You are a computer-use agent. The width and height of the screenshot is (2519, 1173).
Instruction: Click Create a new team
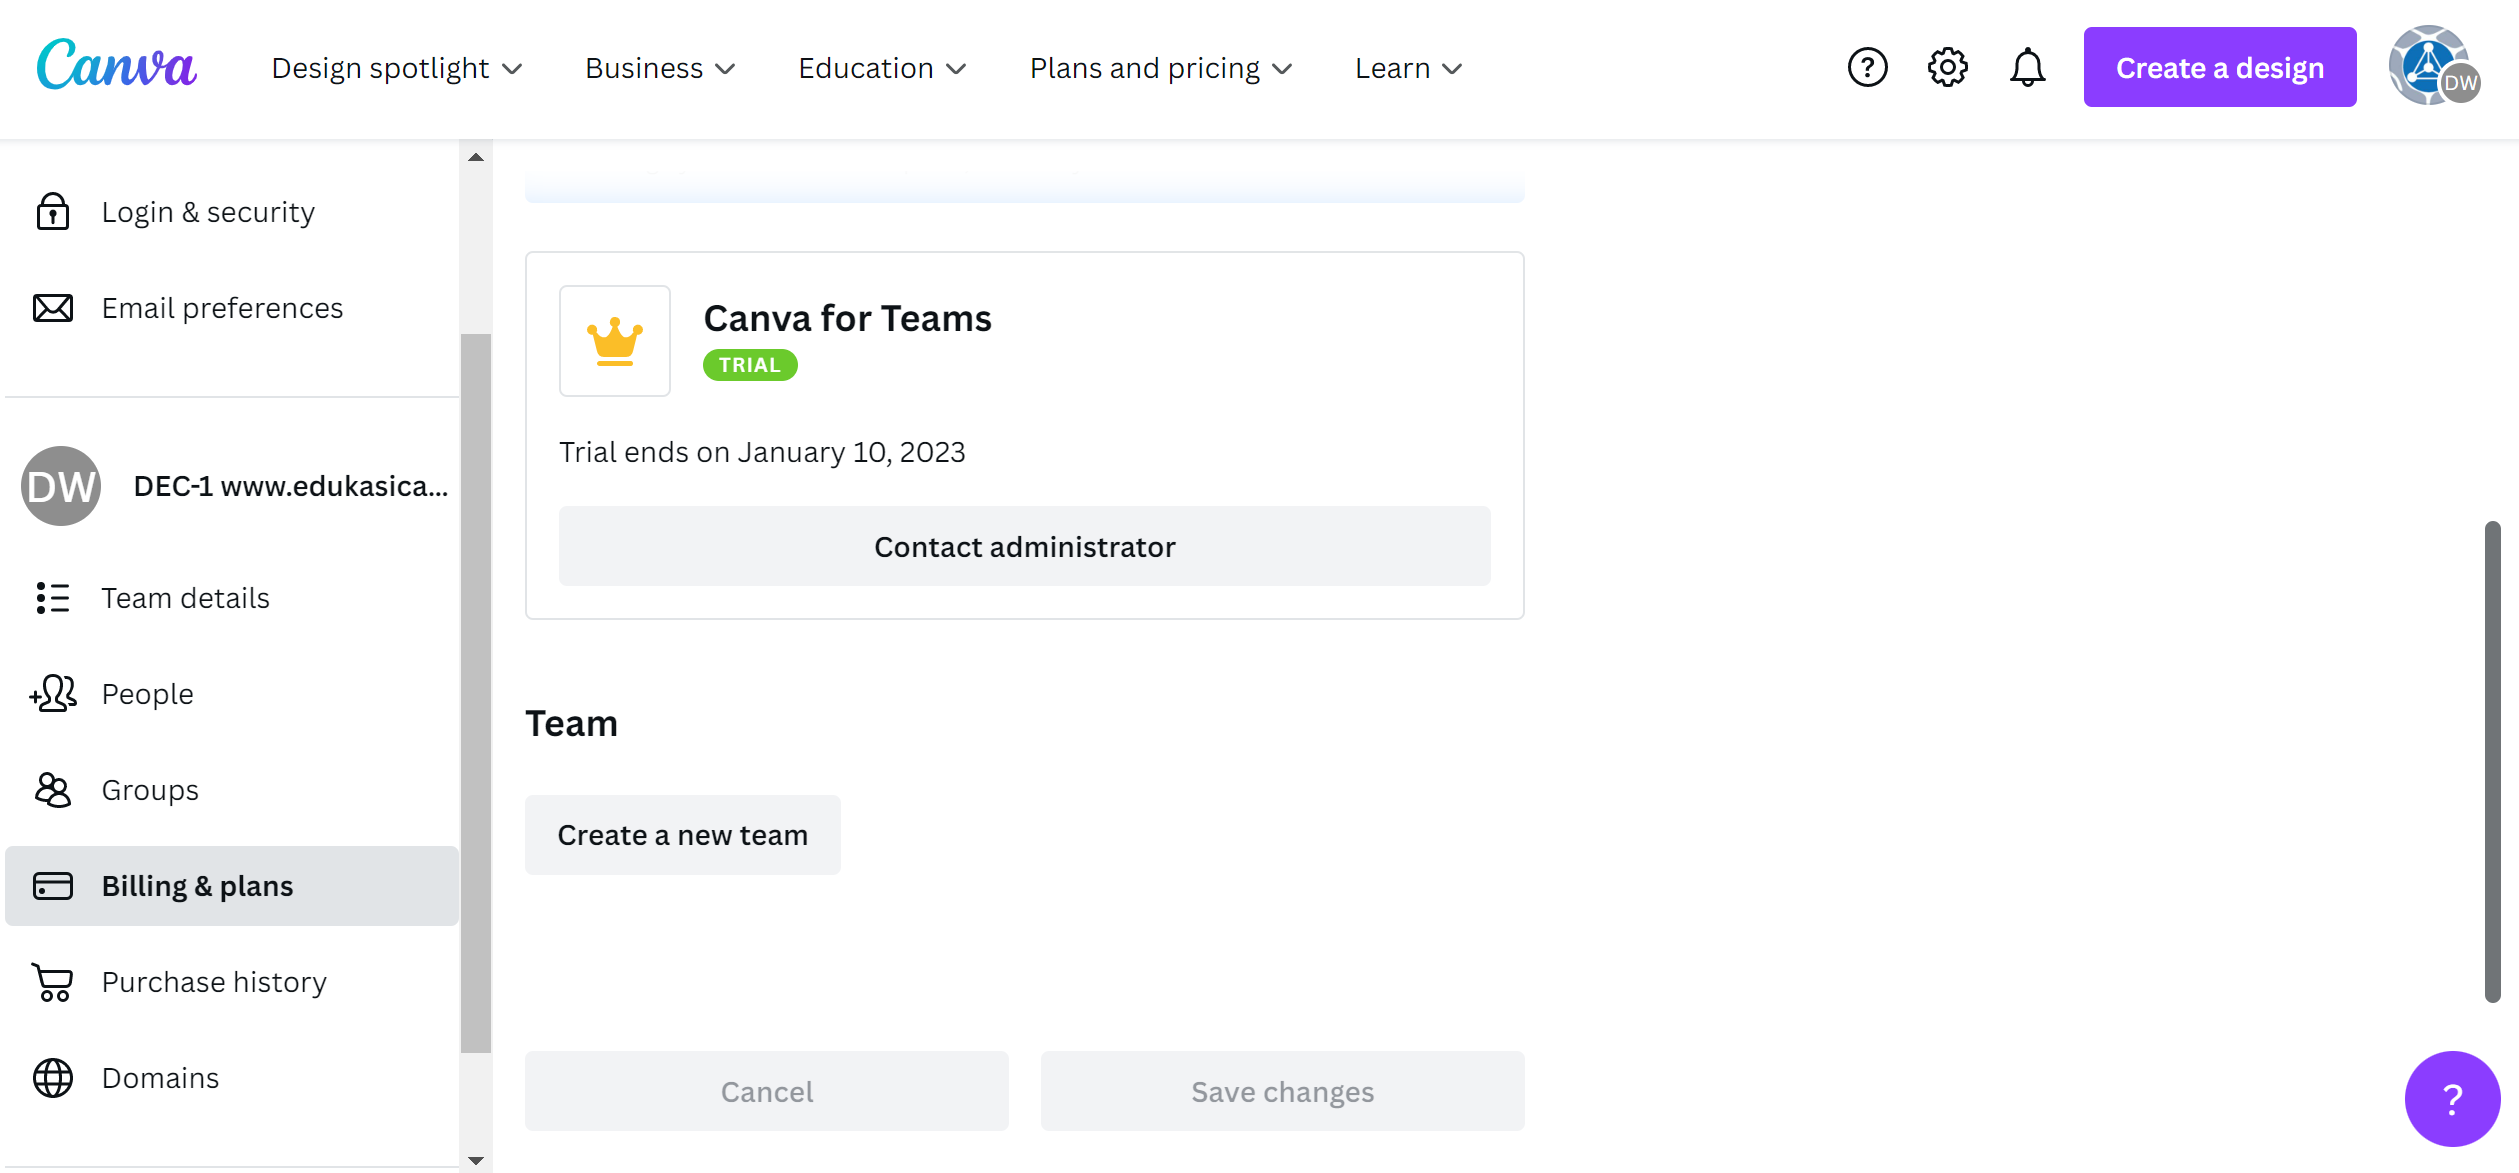(682, 835)
